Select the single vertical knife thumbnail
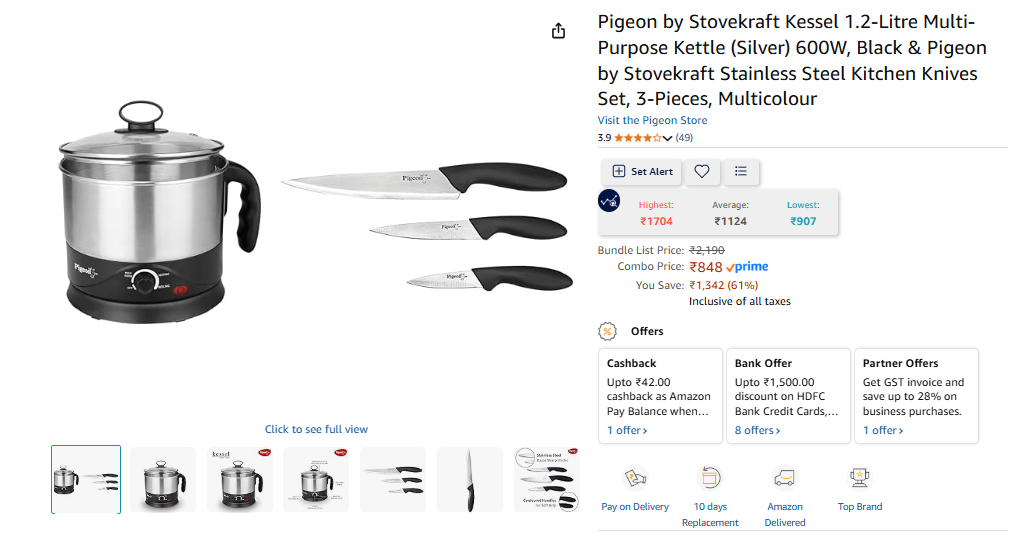Screen dimensions: 1024x545 (470, 479)
